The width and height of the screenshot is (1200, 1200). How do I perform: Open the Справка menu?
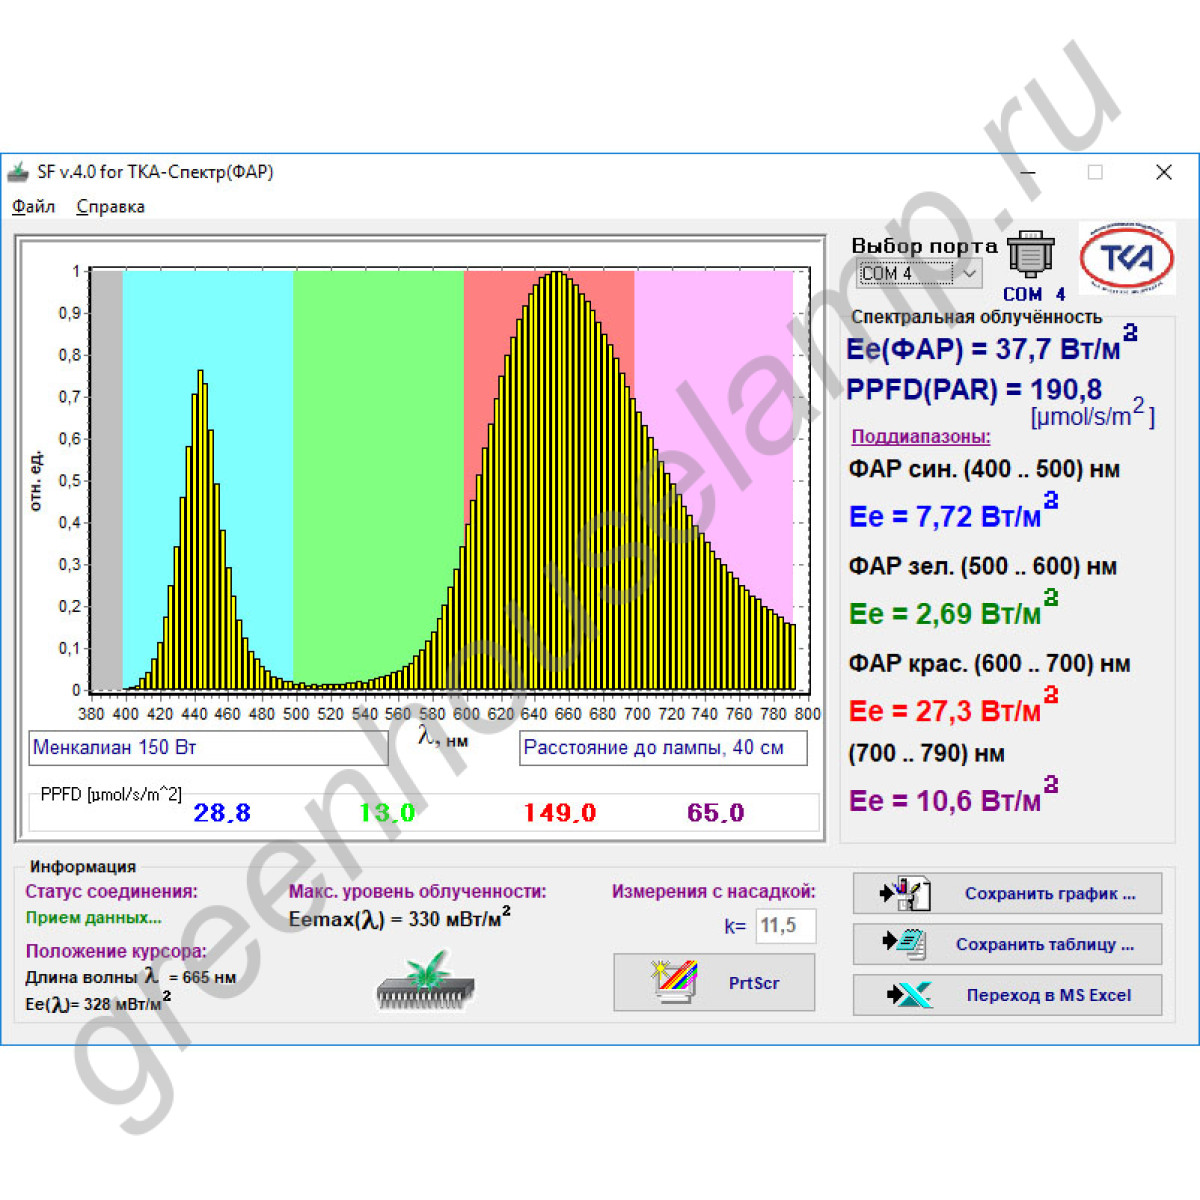coord(110,207)
